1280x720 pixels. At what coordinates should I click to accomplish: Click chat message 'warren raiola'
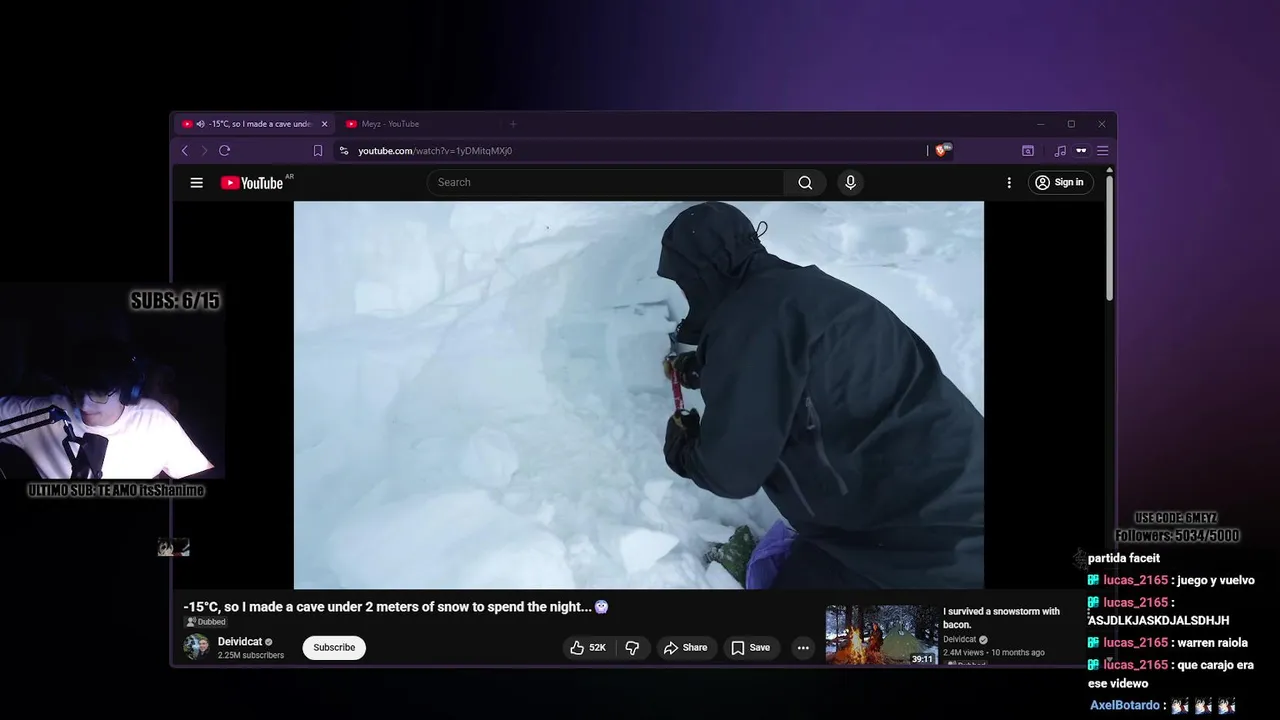point(1212,643)
